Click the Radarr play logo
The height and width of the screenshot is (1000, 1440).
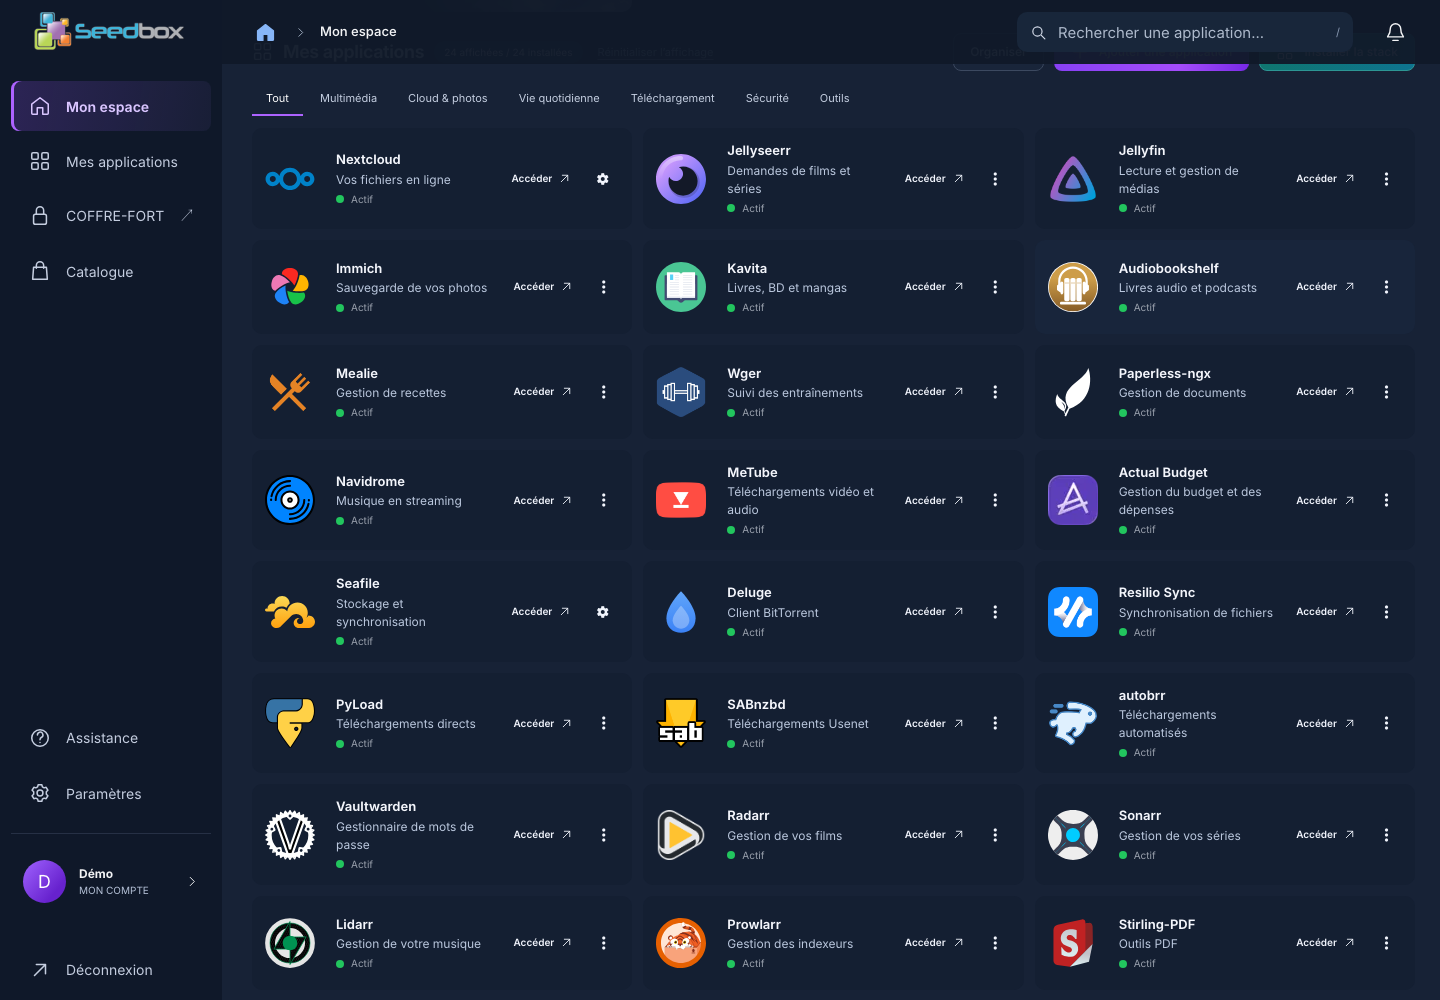click(x=681, y=835)
